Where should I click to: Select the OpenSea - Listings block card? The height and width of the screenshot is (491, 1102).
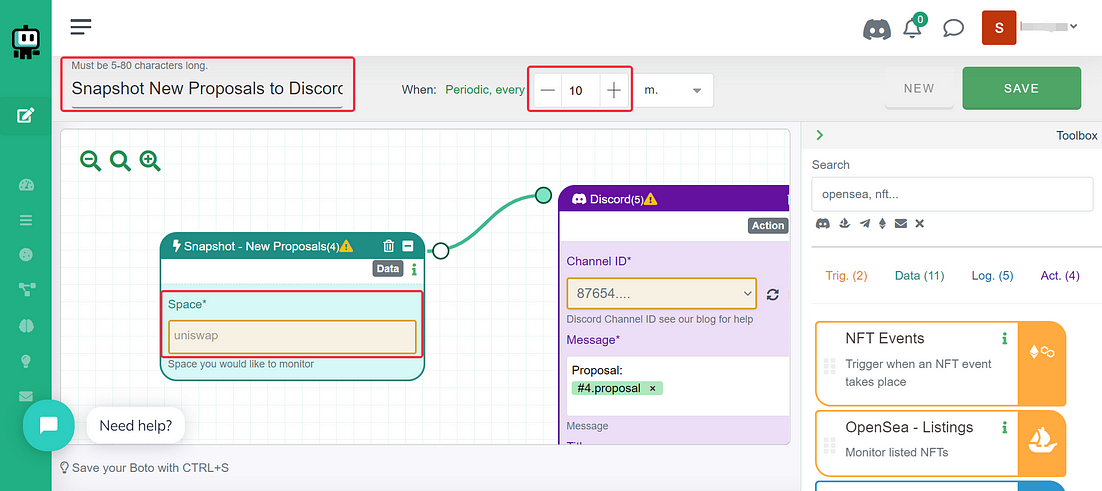point(940,443)
